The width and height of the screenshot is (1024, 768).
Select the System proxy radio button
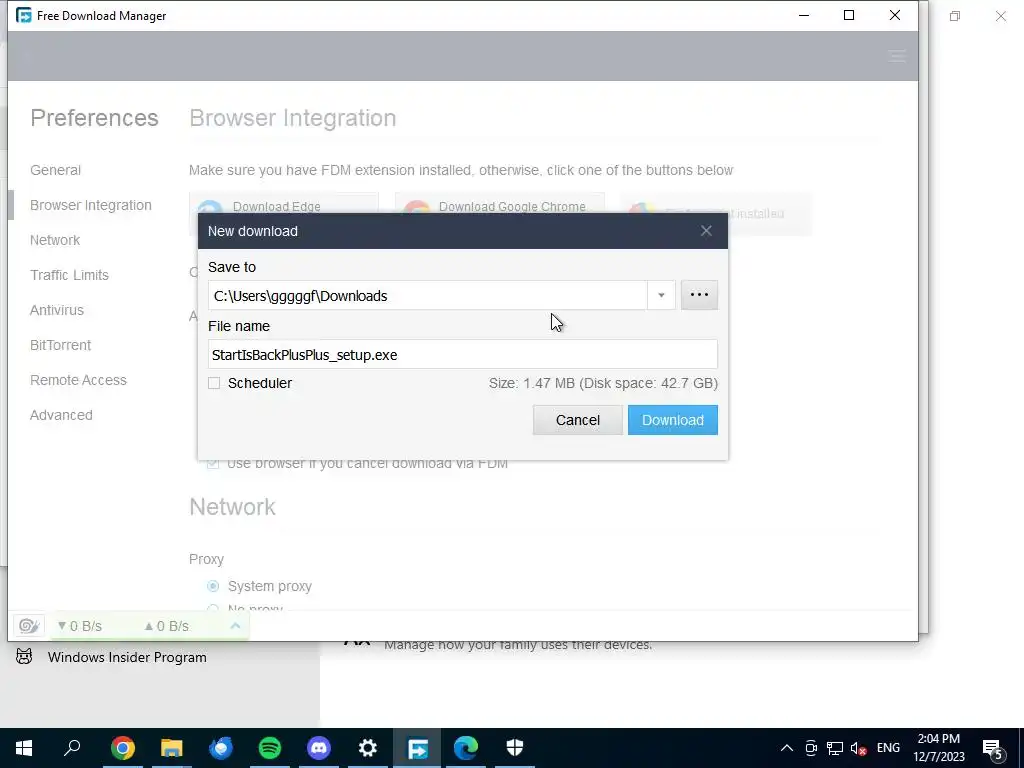pos(213,586)
